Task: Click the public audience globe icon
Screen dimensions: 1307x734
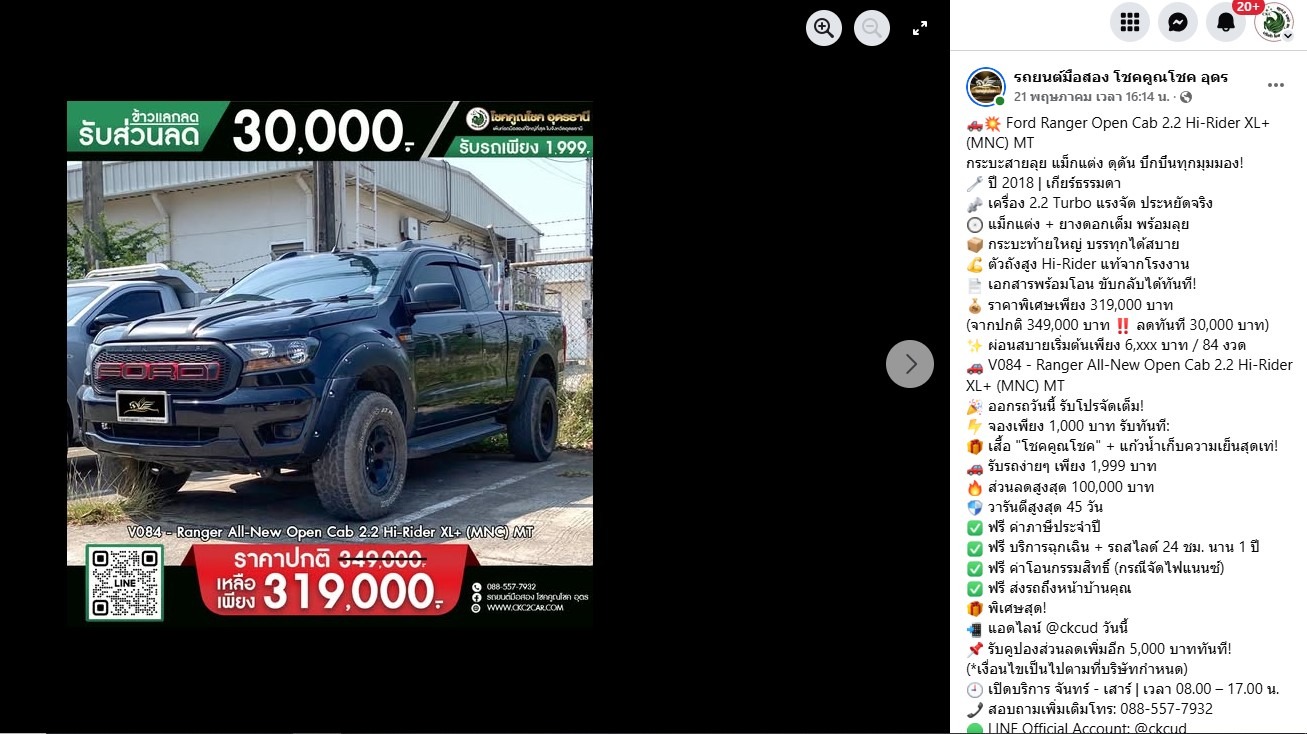Action: coord(1187,98)
